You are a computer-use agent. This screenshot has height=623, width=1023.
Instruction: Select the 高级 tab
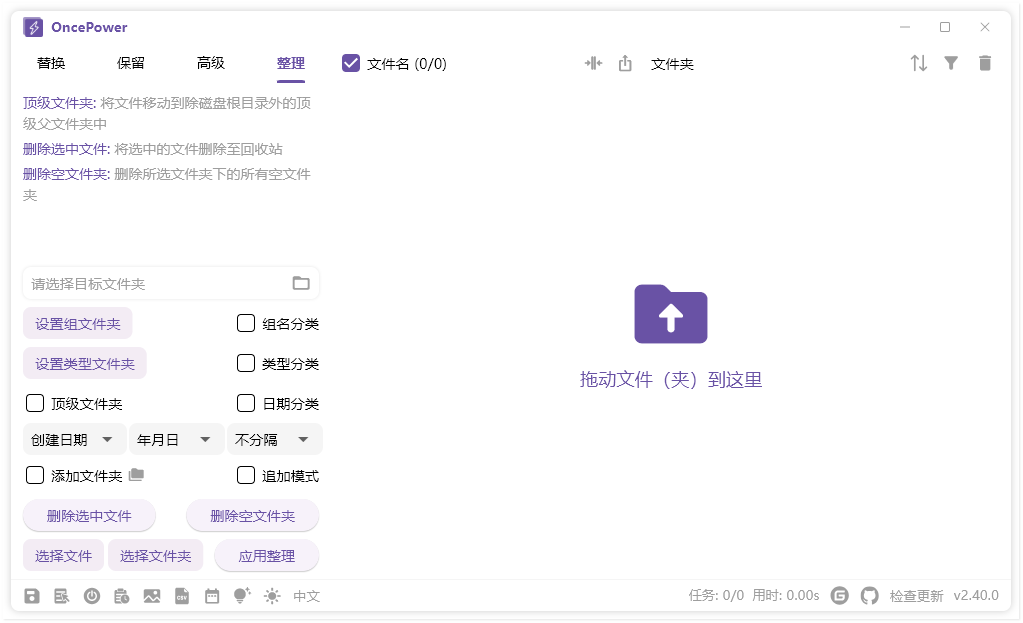coord(210,62)
